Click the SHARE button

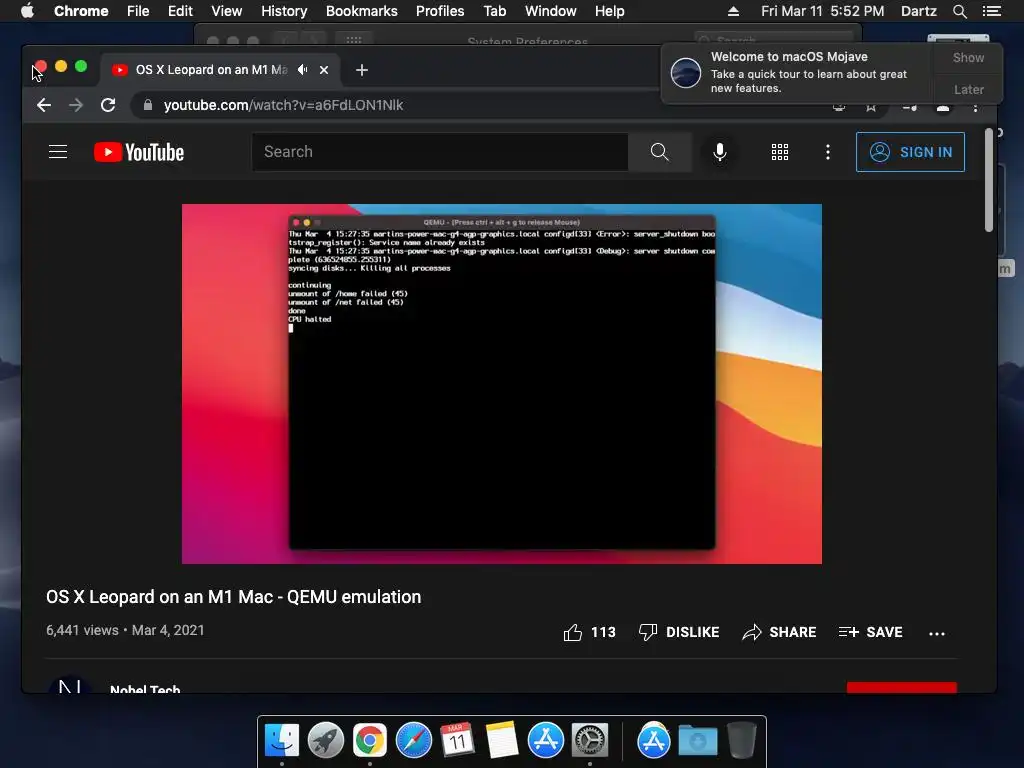779,632
